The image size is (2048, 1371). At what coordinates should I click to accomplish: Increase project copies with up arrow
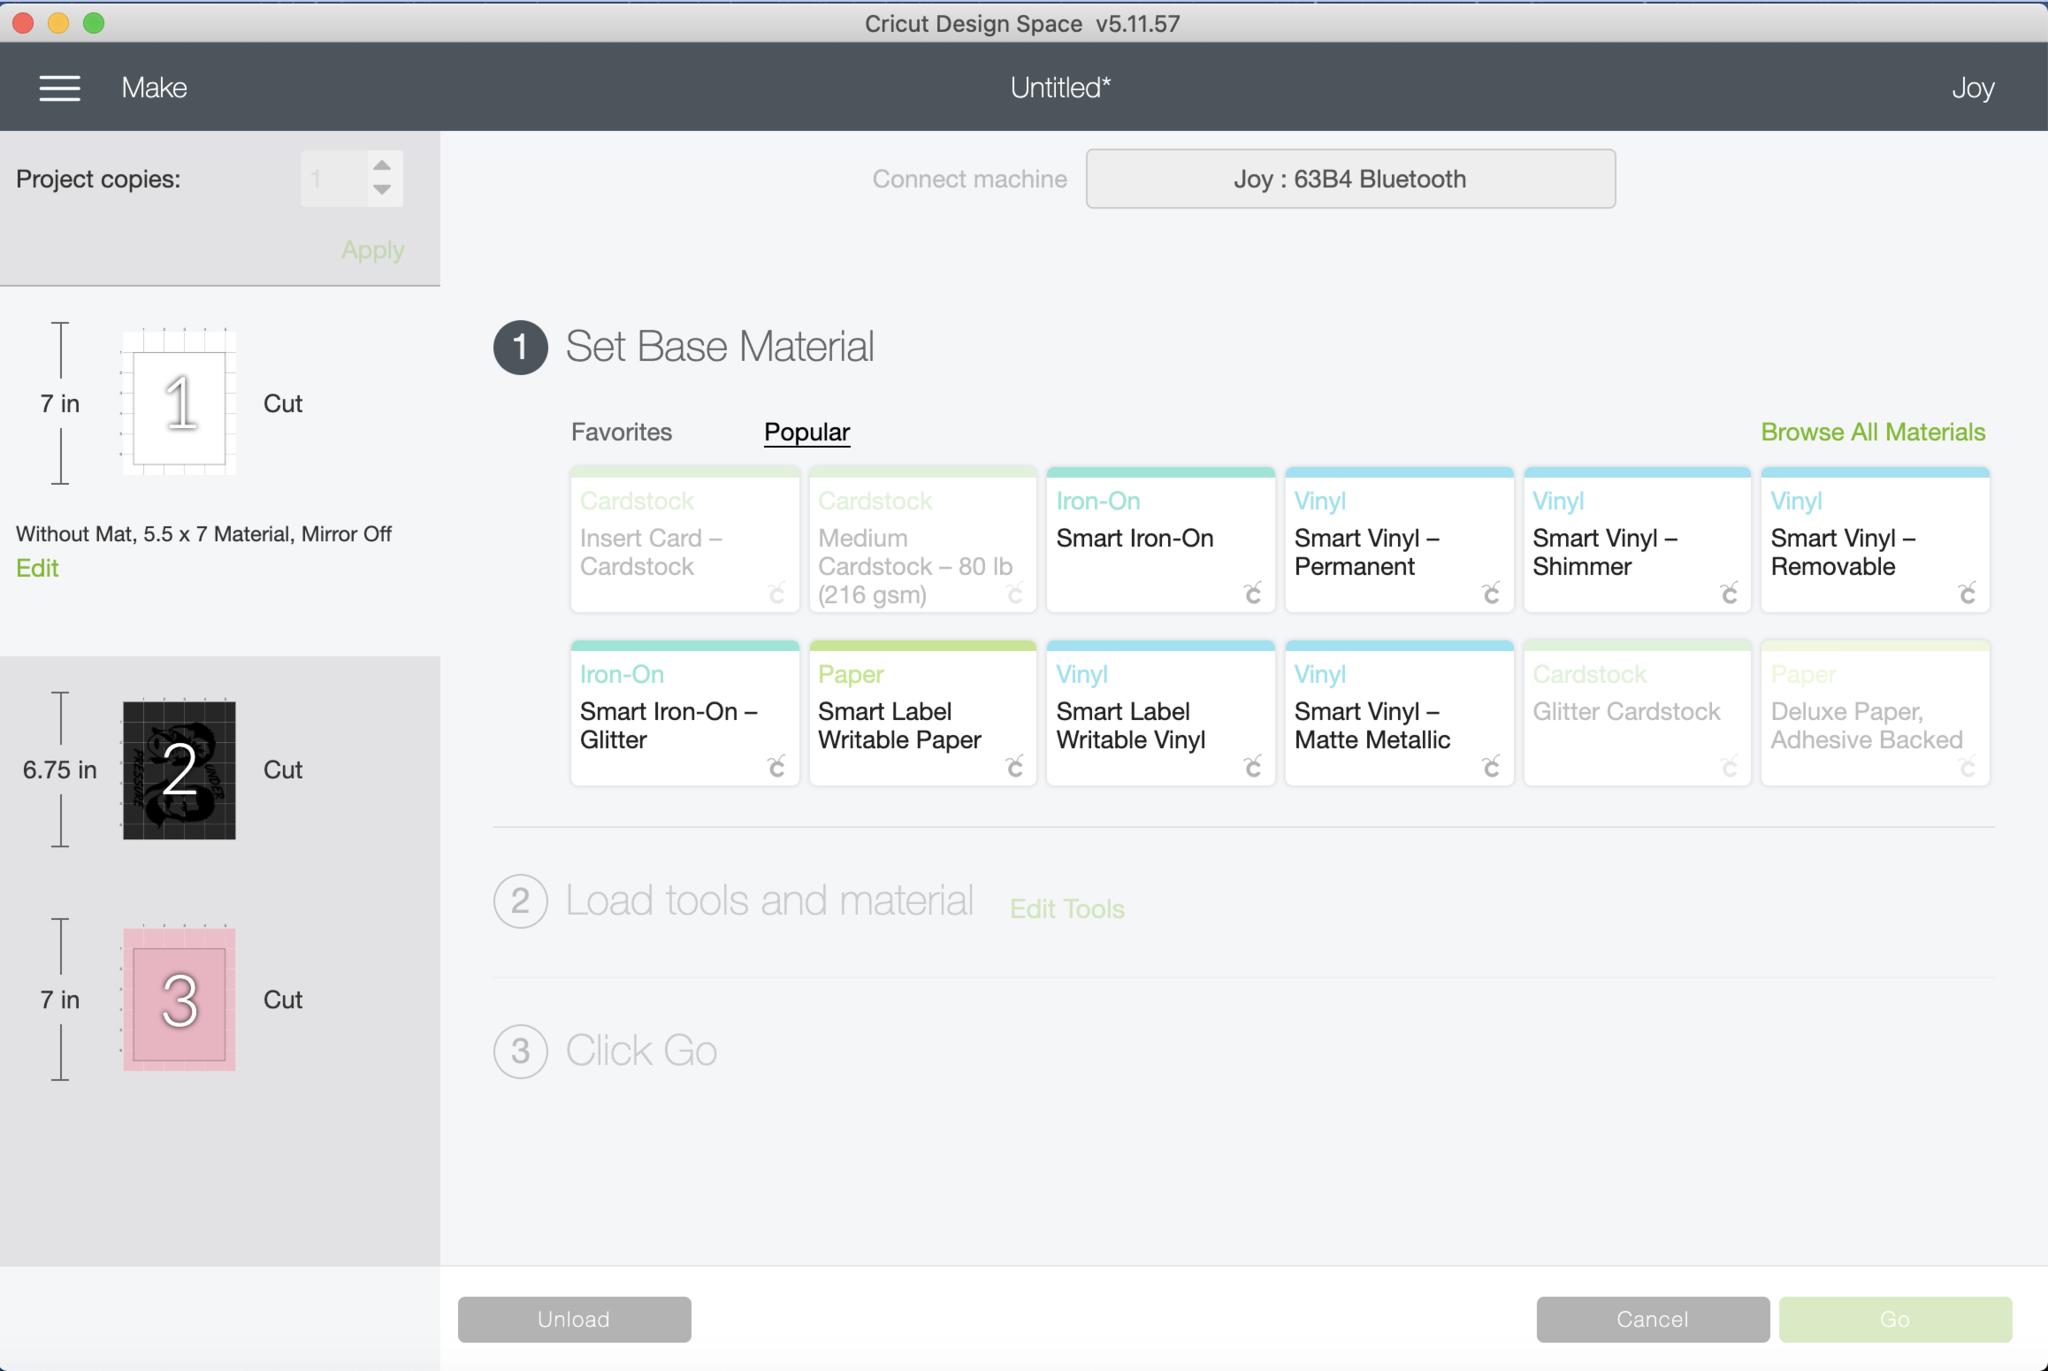click(382, 165)
